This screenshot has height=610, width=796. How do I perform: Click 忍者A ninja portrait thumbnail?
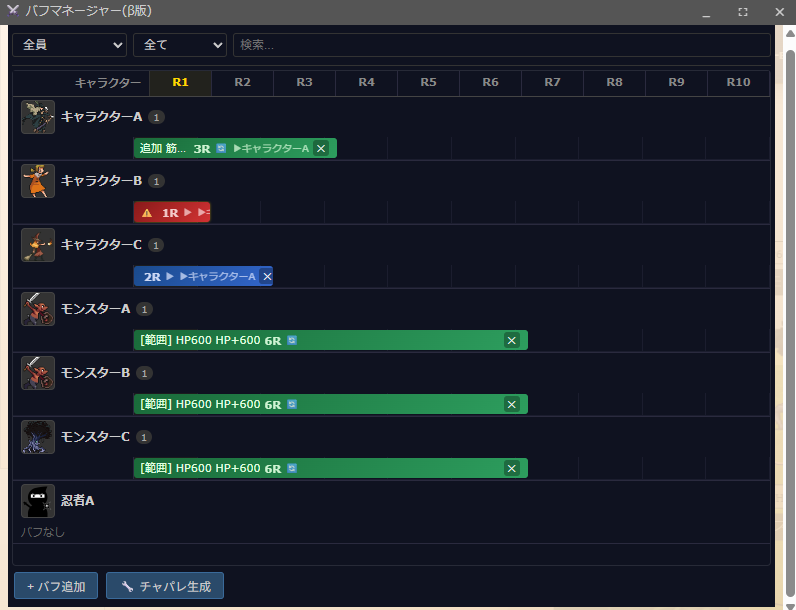(38, 500)
